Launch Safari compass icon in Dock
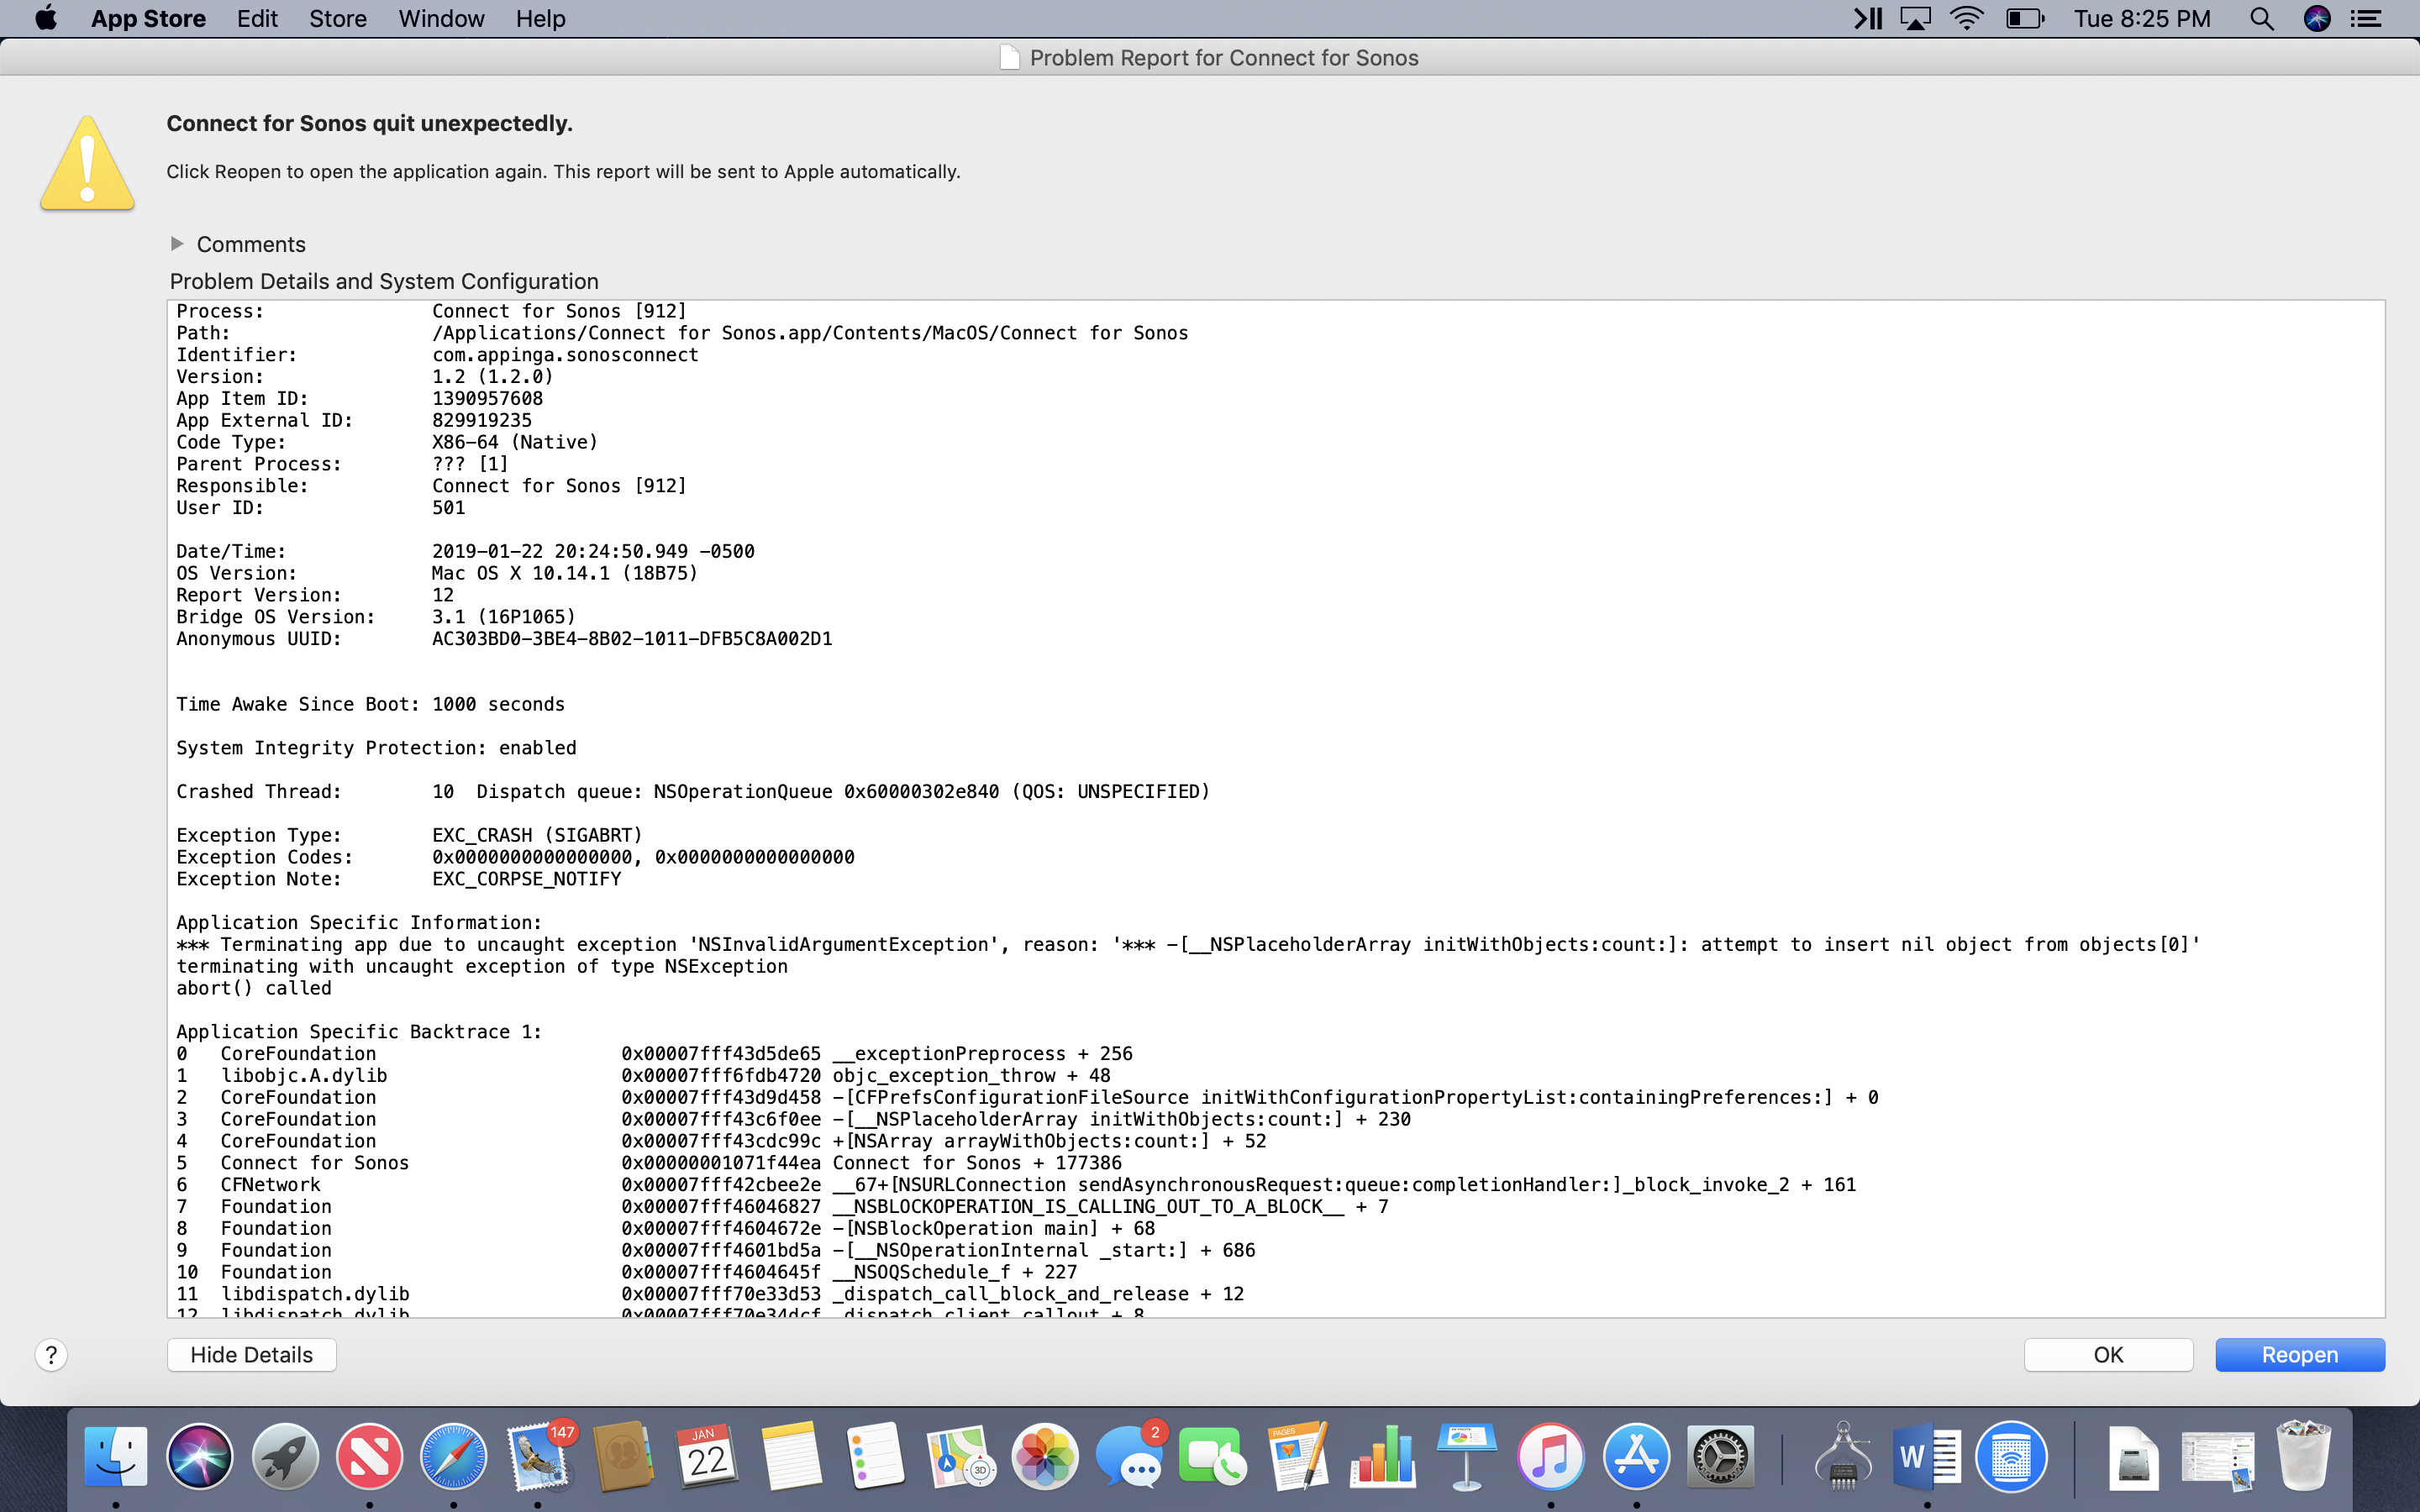This screenshot has width=2420, height=1512. pyautogui.click(x=453, y=1456)
